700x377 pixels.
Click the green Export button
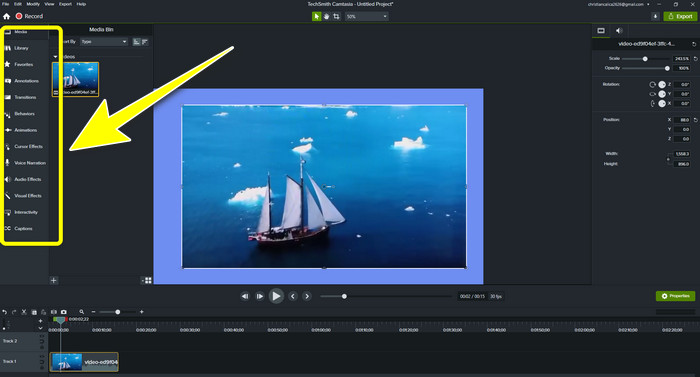coord(680,16)
